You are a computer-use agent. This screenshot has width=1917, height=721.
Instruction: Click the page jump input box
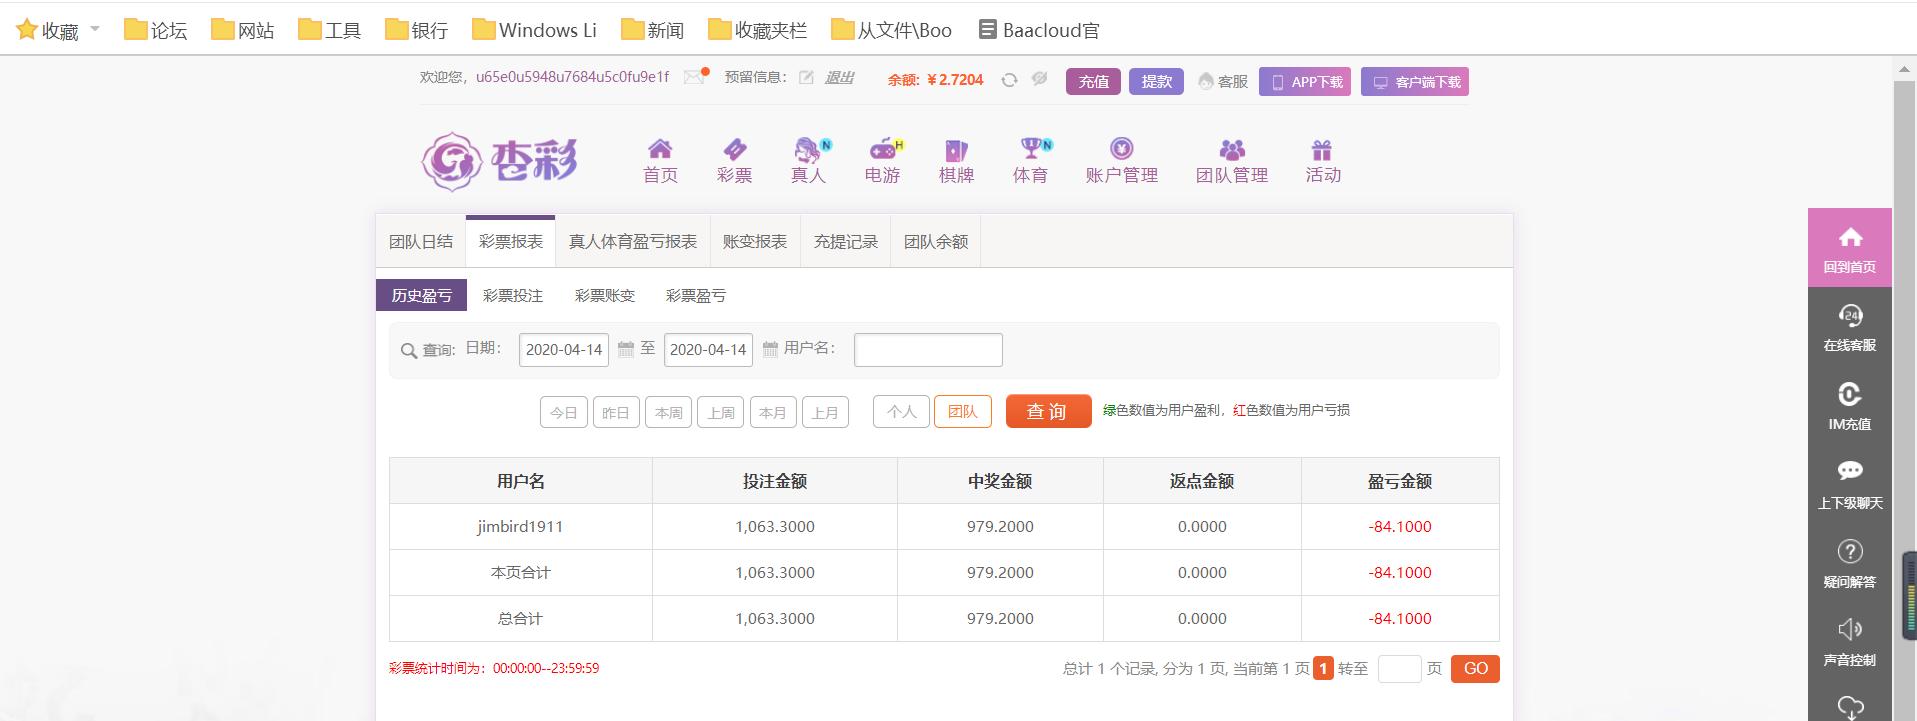coord(1399,669)
